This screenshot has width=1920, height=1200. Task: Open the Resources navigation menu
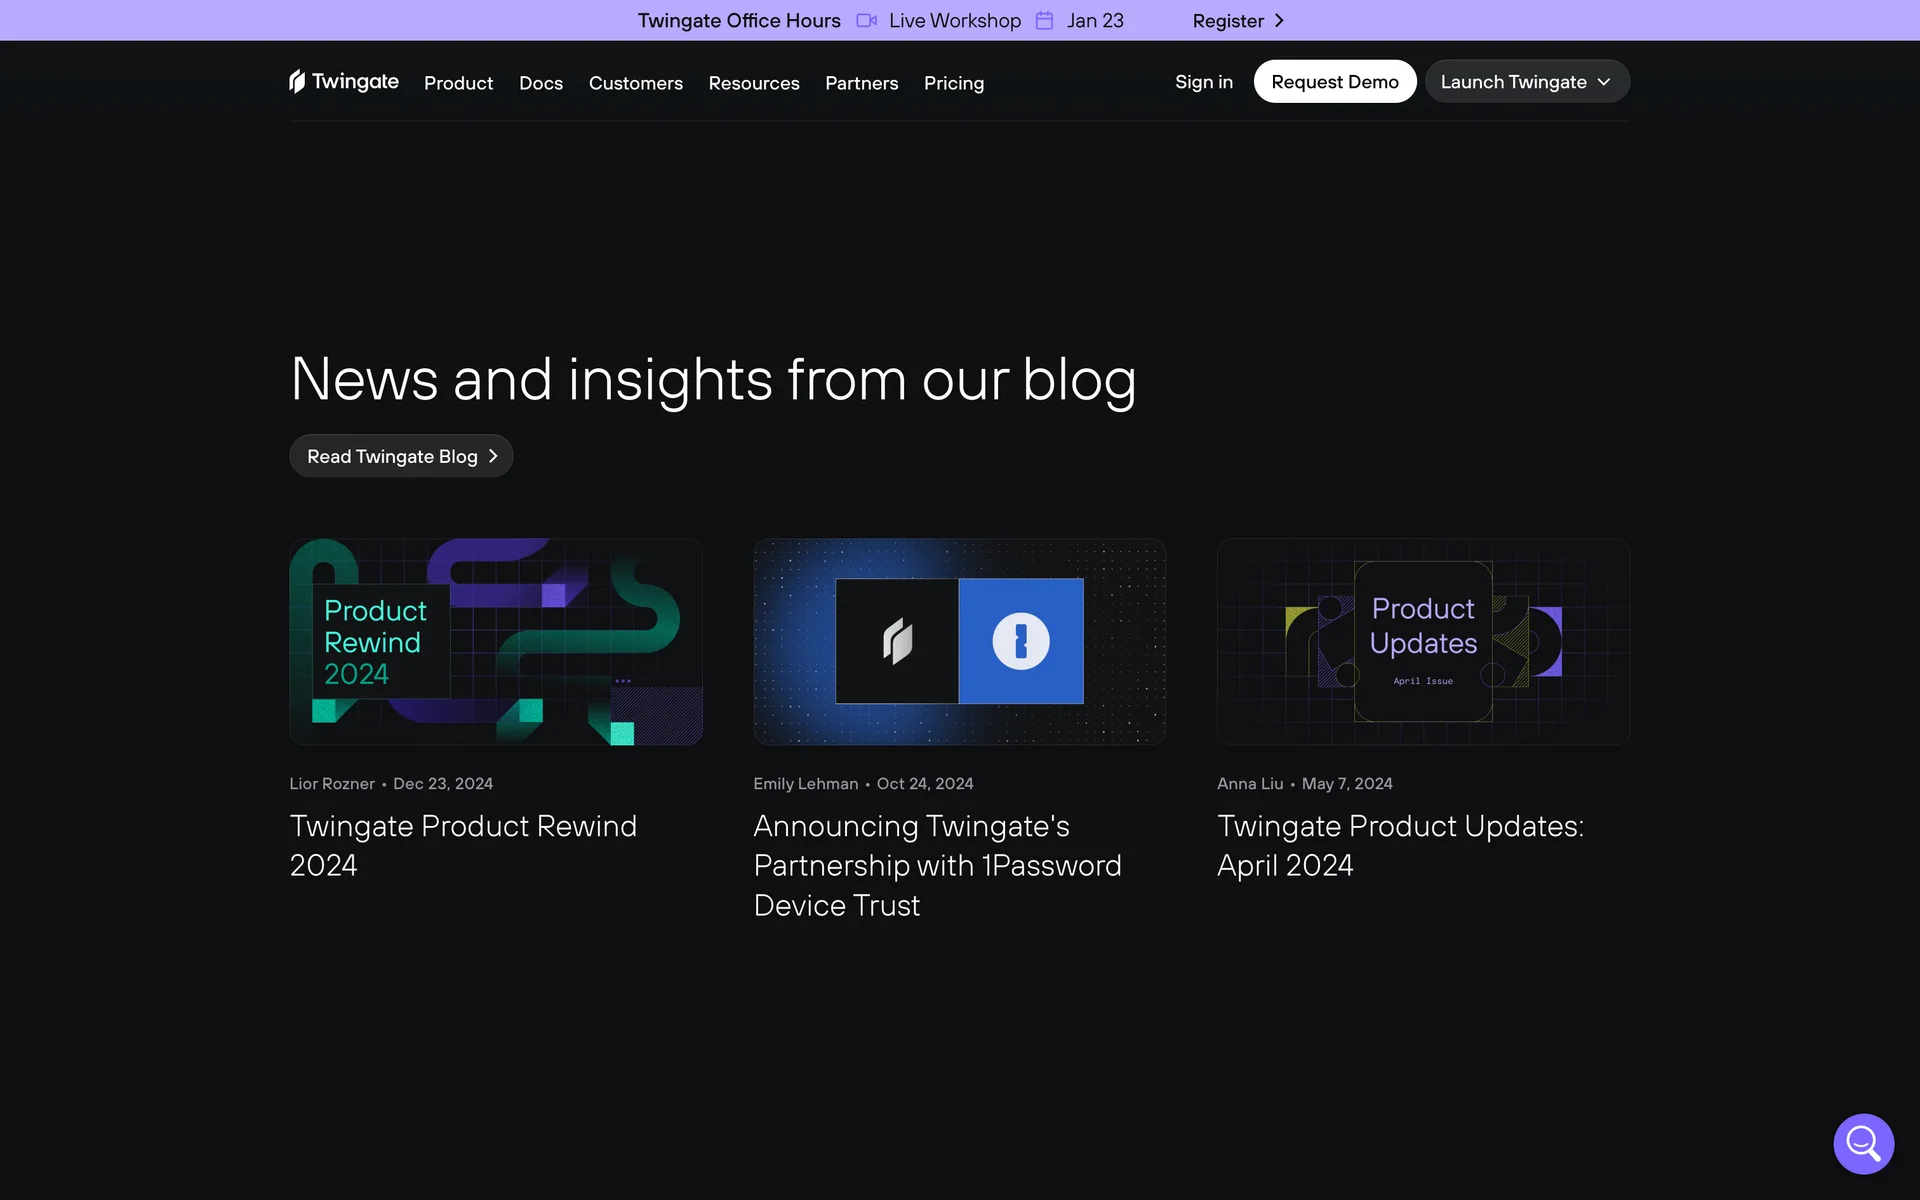753,83
